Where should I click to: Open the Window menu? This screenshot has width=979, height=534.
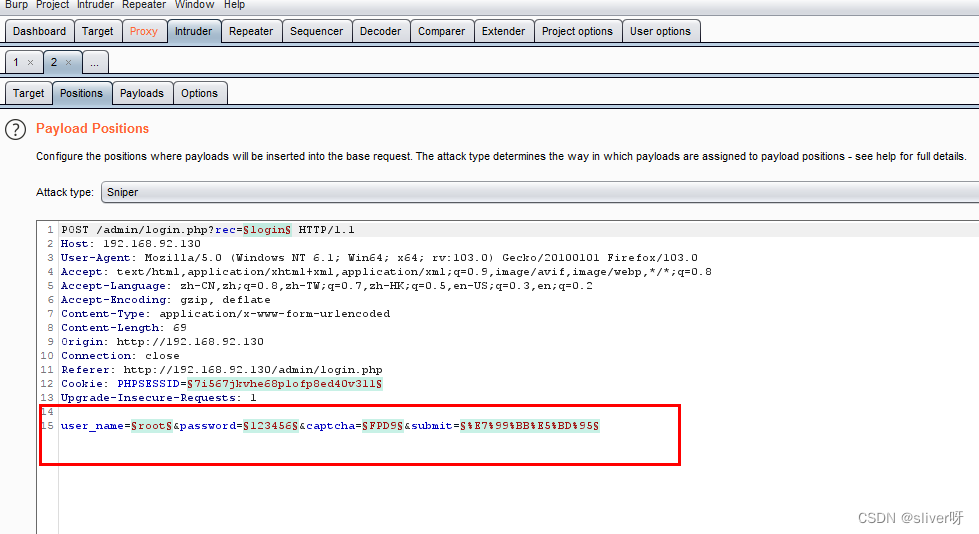coord(194,5)
